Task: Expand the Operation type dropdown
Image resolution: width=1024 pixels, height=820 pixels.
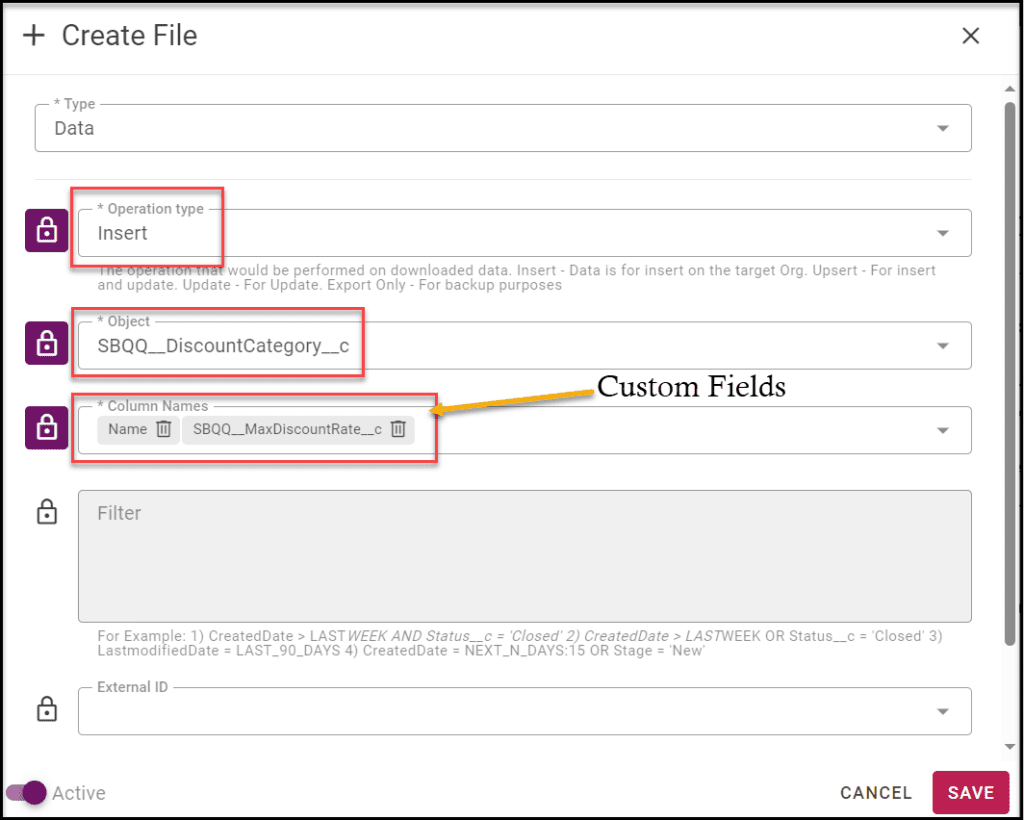Action: click(942, 233)
